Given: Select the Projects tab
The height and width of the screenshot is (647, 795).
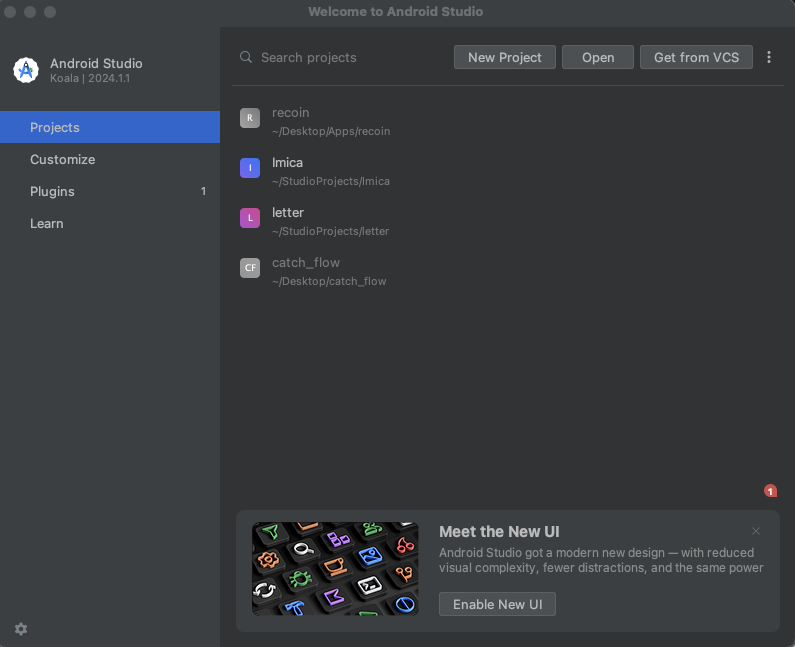Looking at the screenshot, I should coord(110,127).
